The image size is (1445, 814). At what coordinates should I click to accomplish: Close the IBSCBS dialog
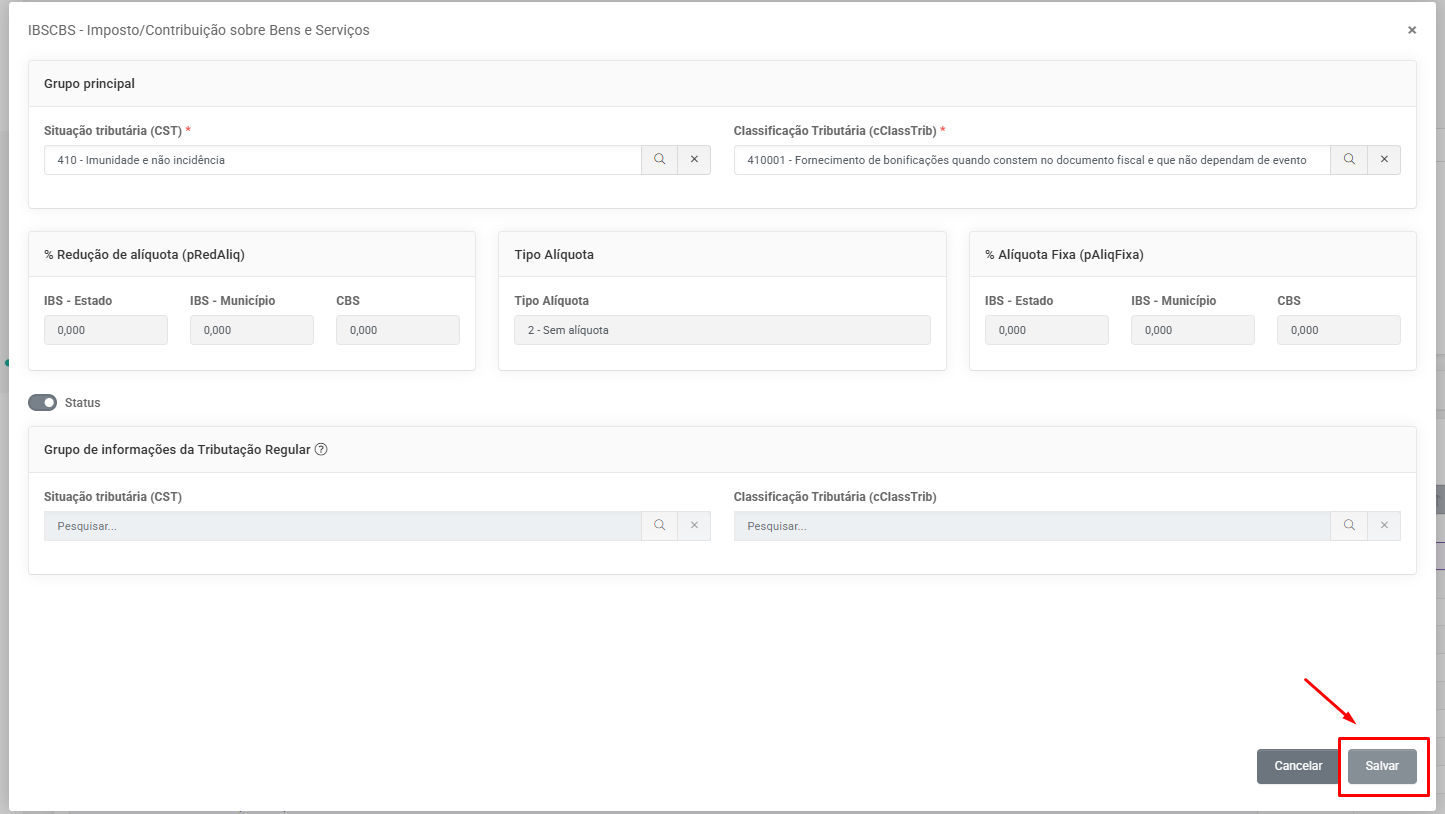coord(1412,30)
